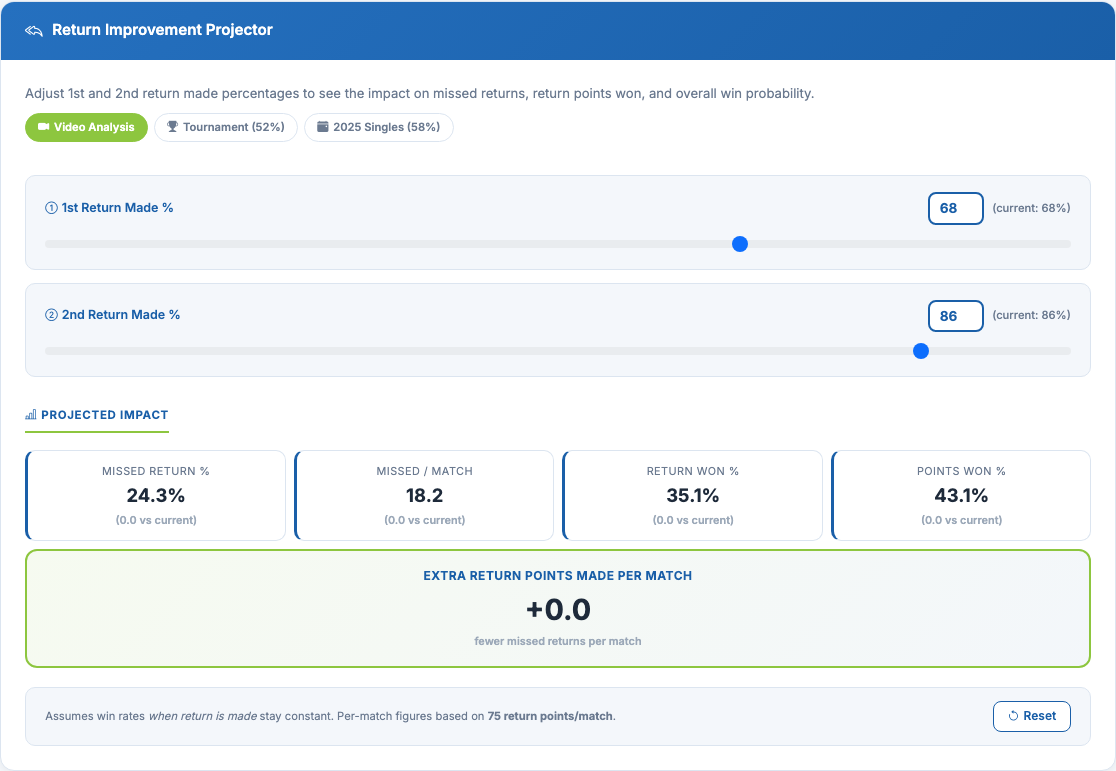The width and height of the screenshot is (1116, 771).
Task: Select the 2025 Singles (58%) tab
Action: (379, 127)
